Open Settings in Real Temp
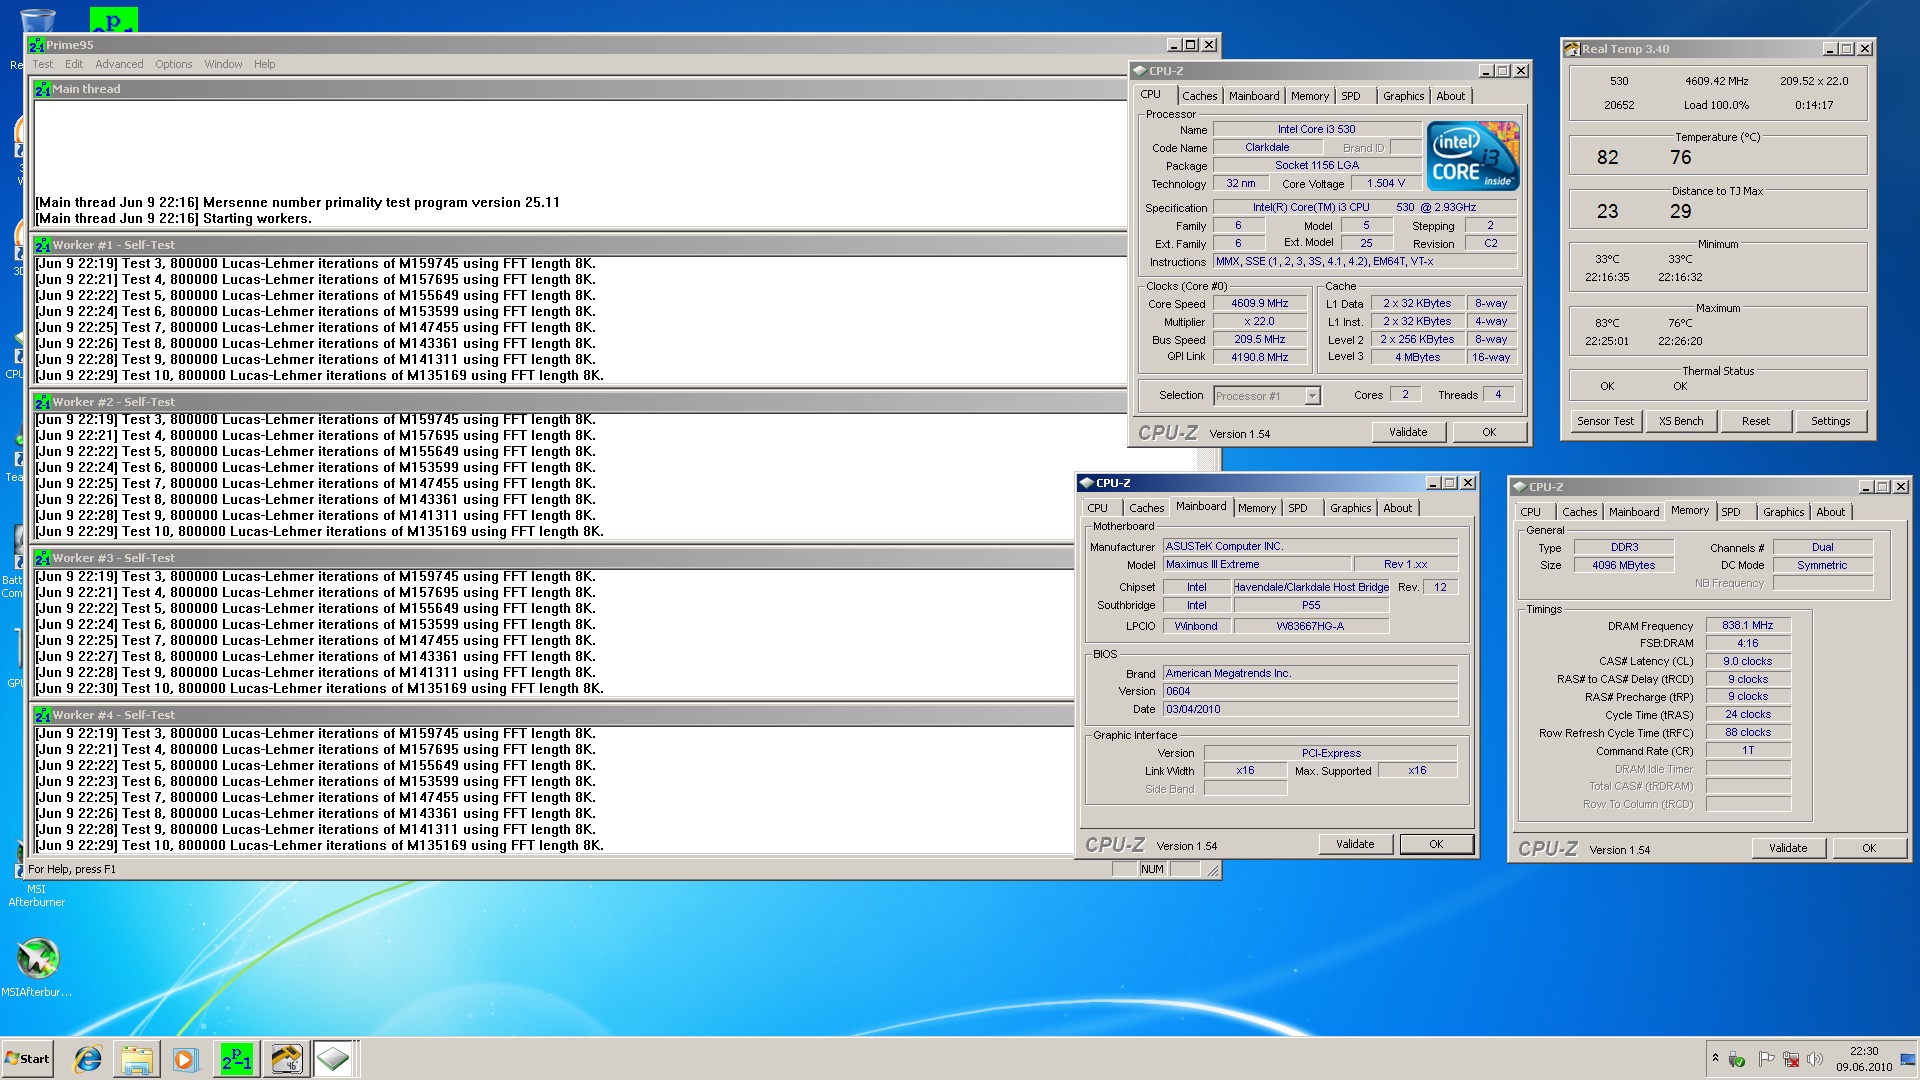Image resolution: width=1920 pixels, height=1080 pixels. (1830, 421)
